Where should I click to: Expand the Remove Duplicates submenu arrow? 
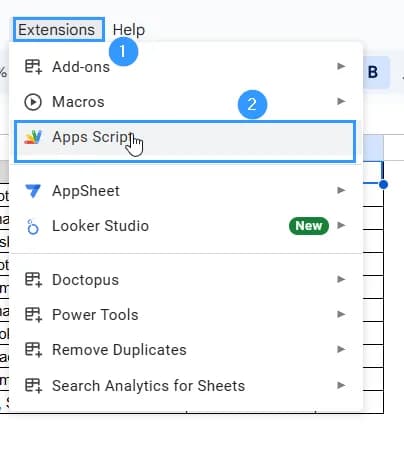point(341,349)
